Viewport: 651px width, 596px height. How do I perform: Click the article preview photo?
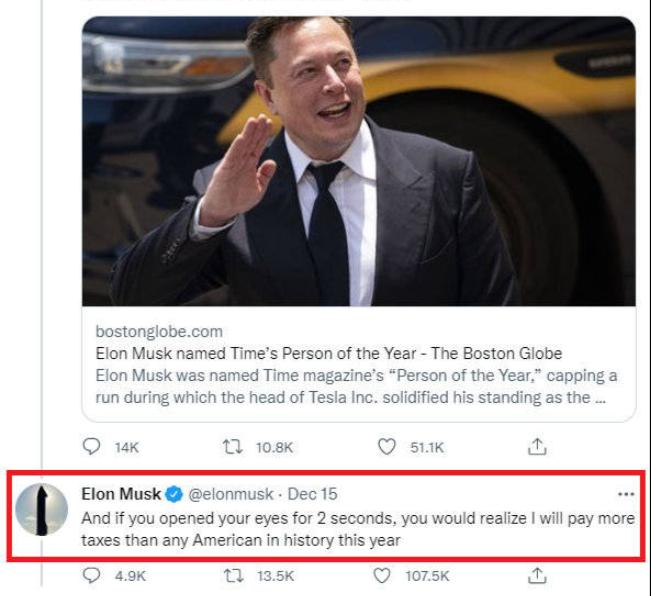click(359, 161)
